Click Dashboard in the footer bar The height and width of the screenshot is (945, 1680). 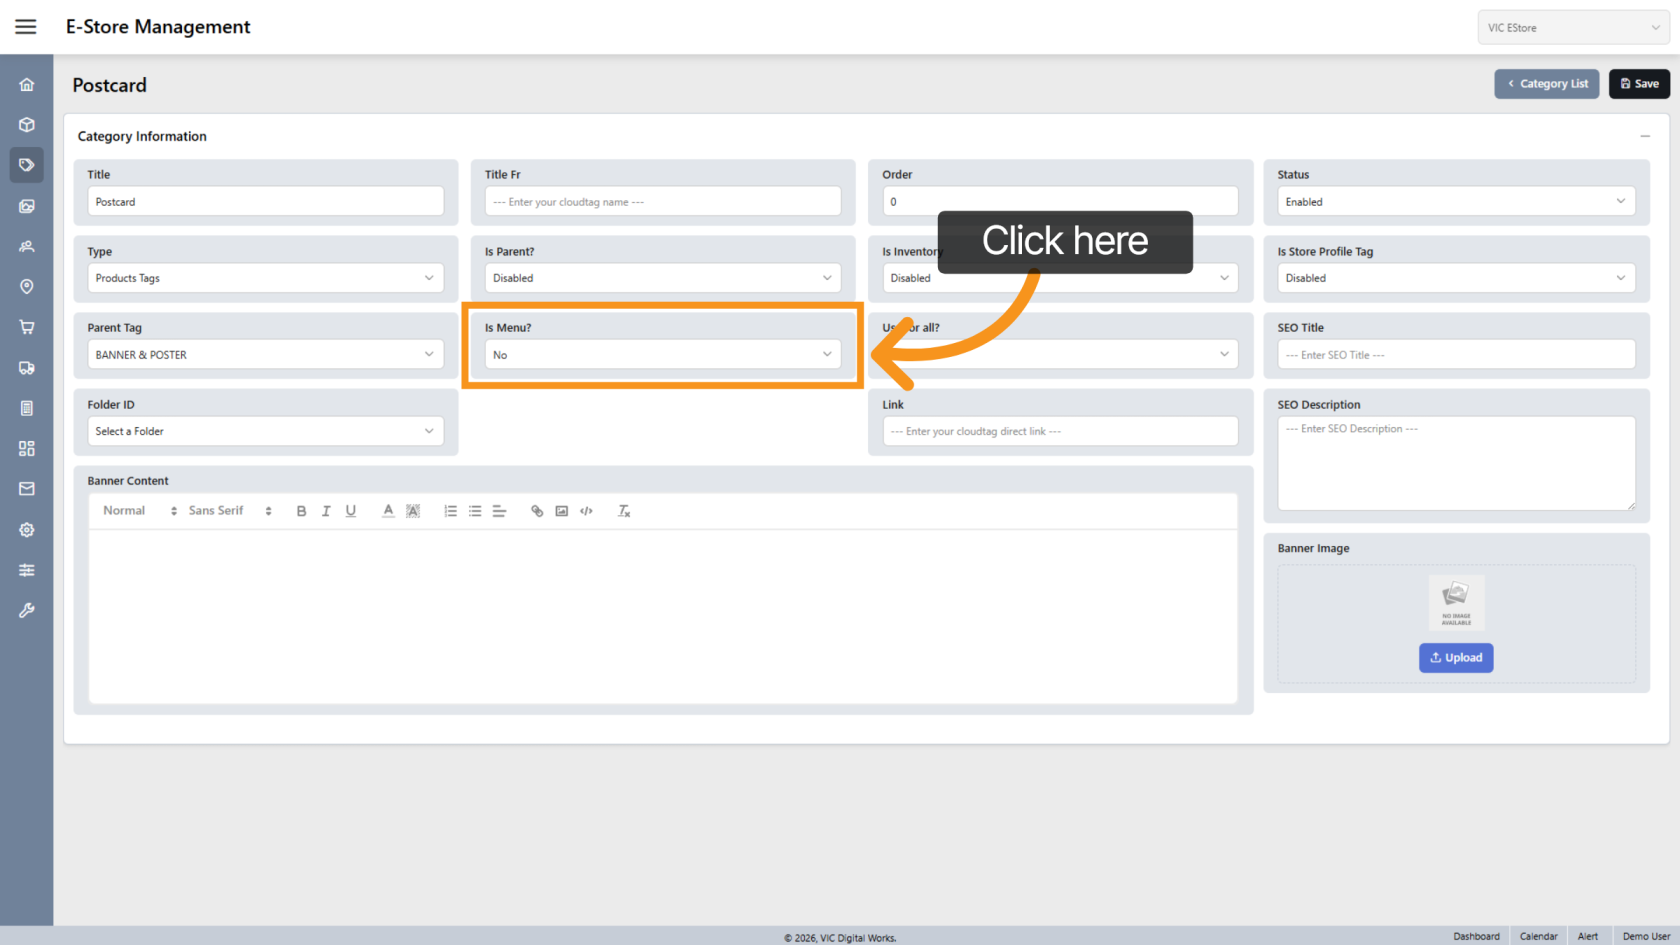[x=1476, y=936]
